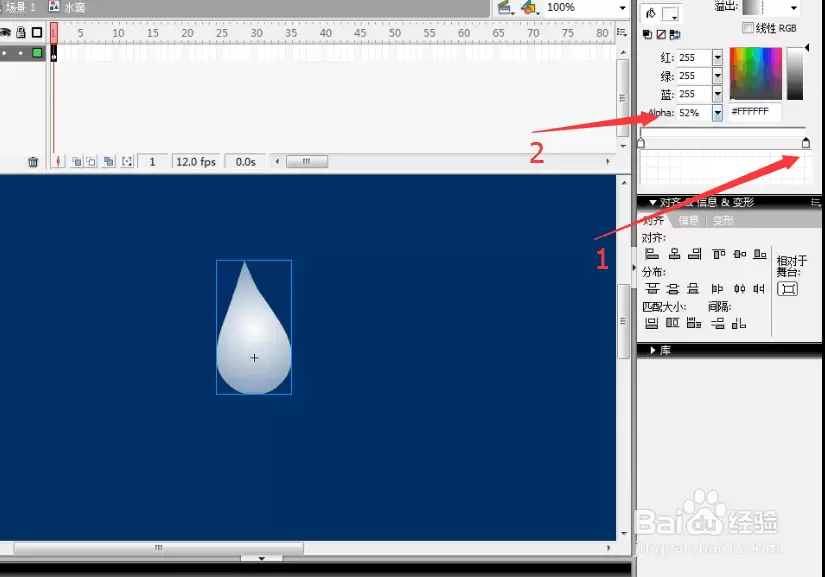Click distribute right edge icon
The height and width of the screenshot is (577, 825).
[x=758, y=288]
